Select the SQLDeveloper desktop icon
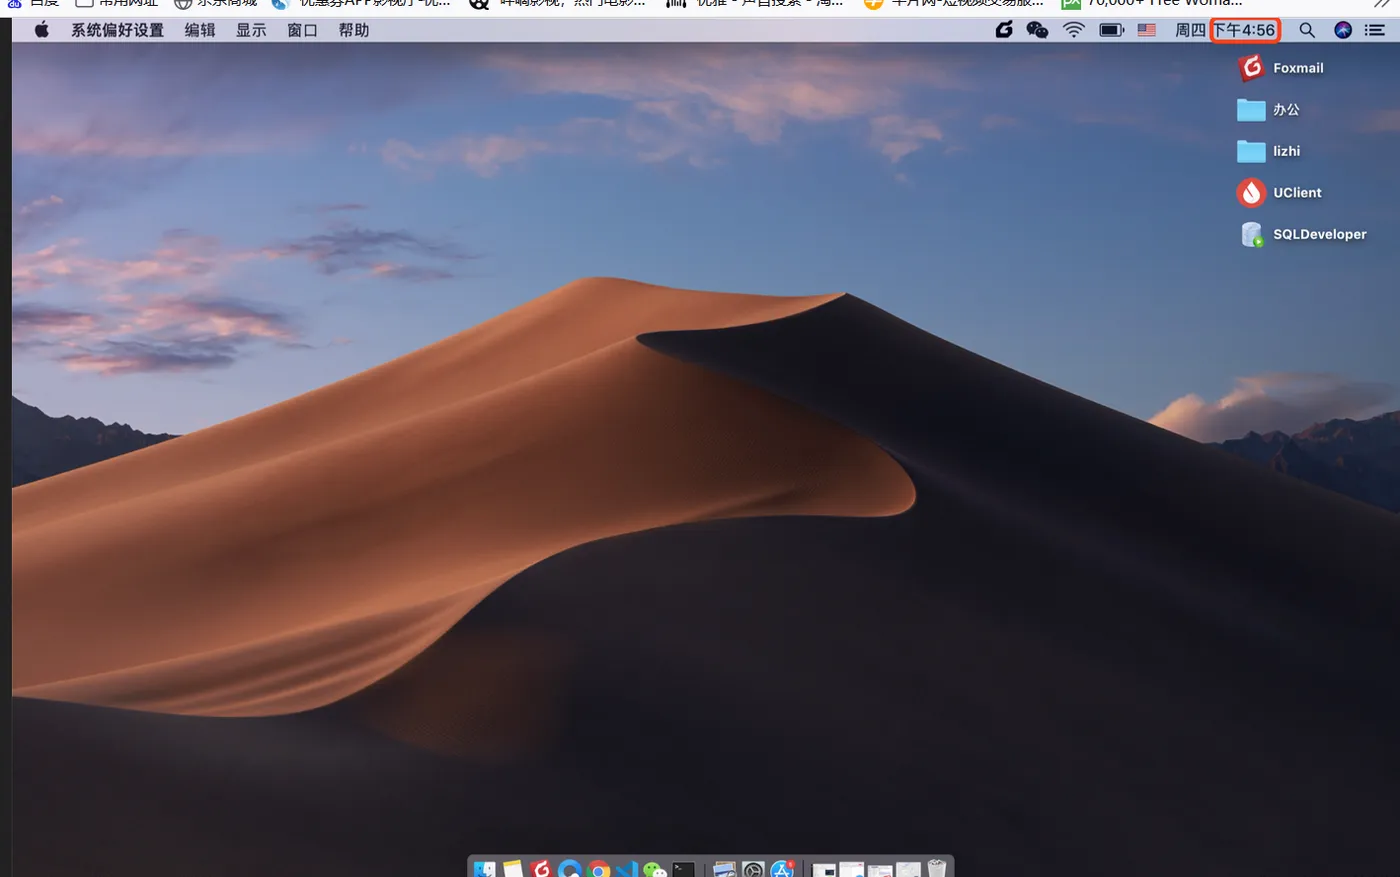This screenshot has width=1400, height=877. (1303, 234)
